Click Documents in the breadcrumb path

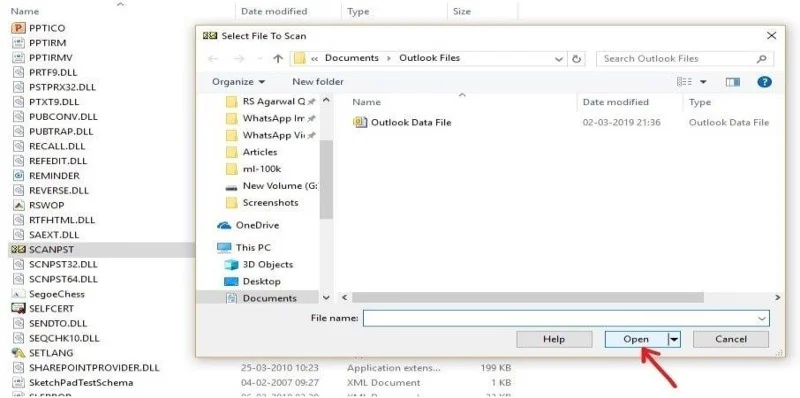[x=352, y=58]
